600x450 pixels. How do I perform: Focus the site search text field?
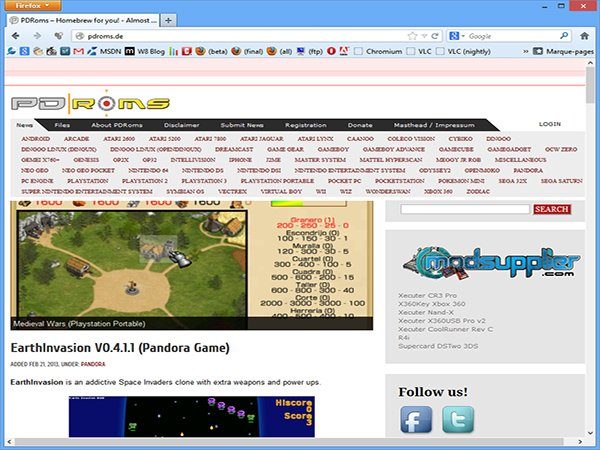coord(465,209)
